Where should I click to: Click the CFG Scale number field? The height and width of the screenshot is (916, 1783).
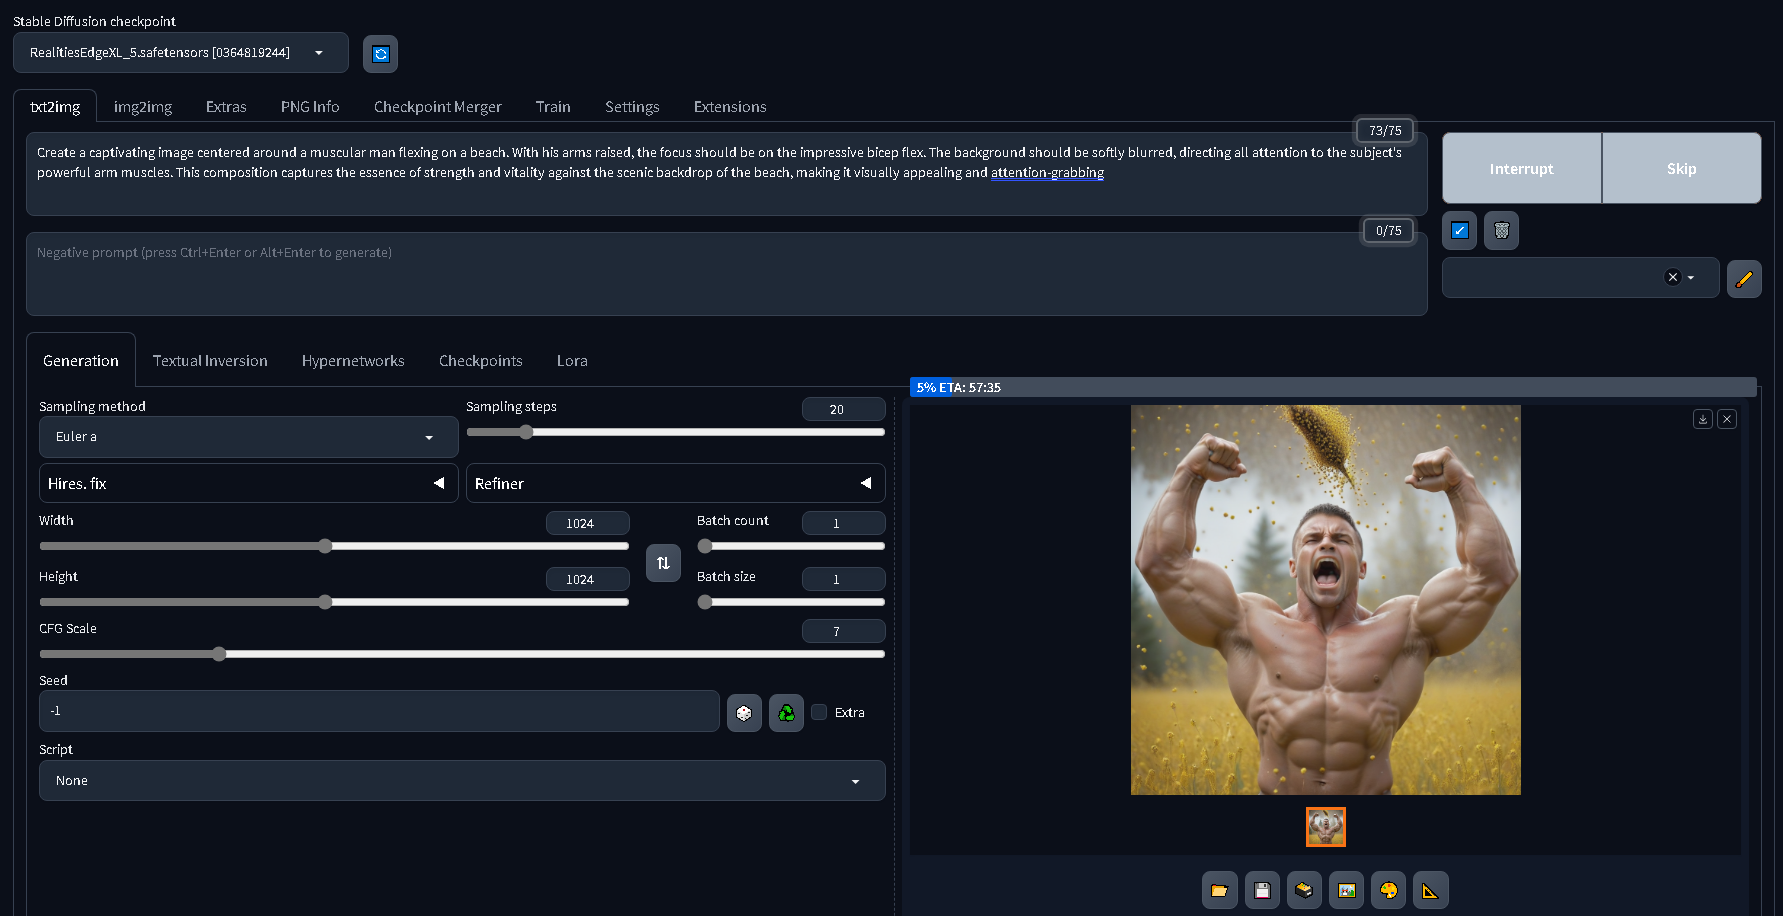(843, 631)
